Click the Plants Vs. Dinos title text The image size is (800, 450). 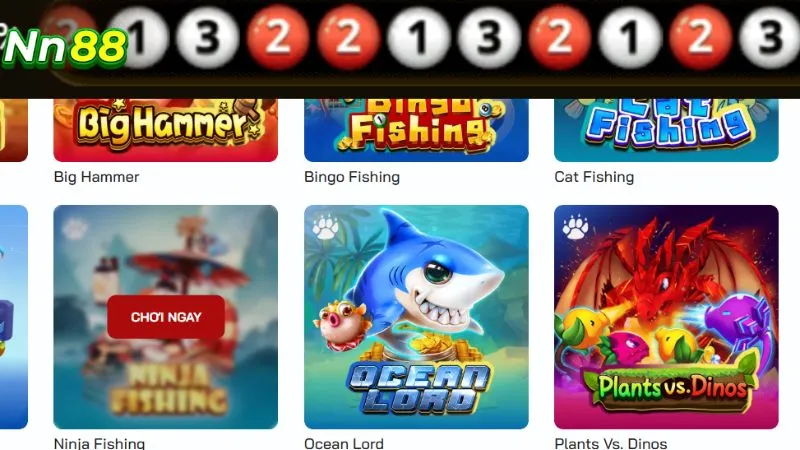point(611,443)
